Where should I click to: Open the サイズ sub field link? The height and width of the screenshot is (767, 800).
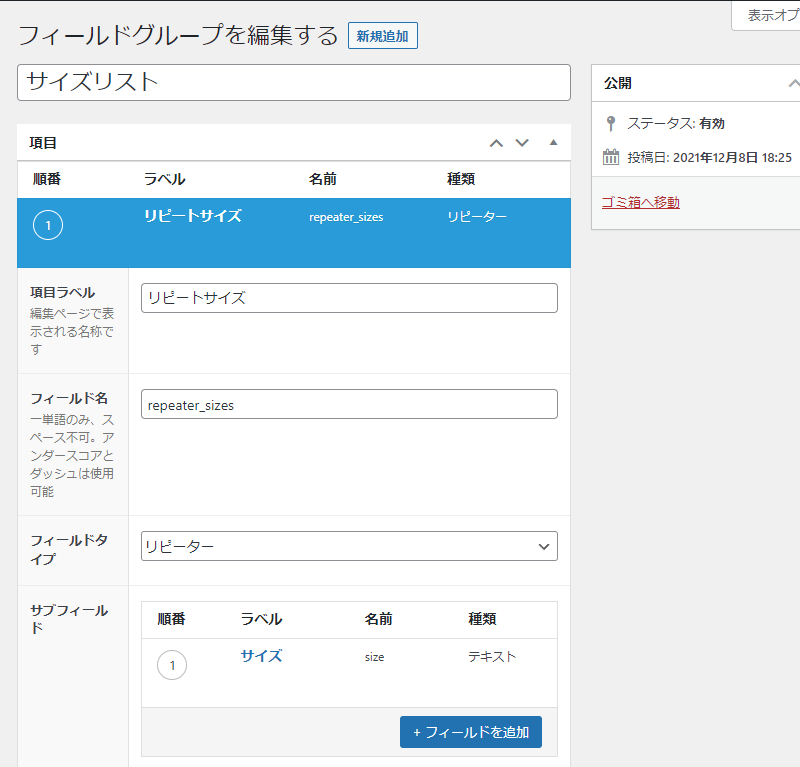(x=261, y=656)
